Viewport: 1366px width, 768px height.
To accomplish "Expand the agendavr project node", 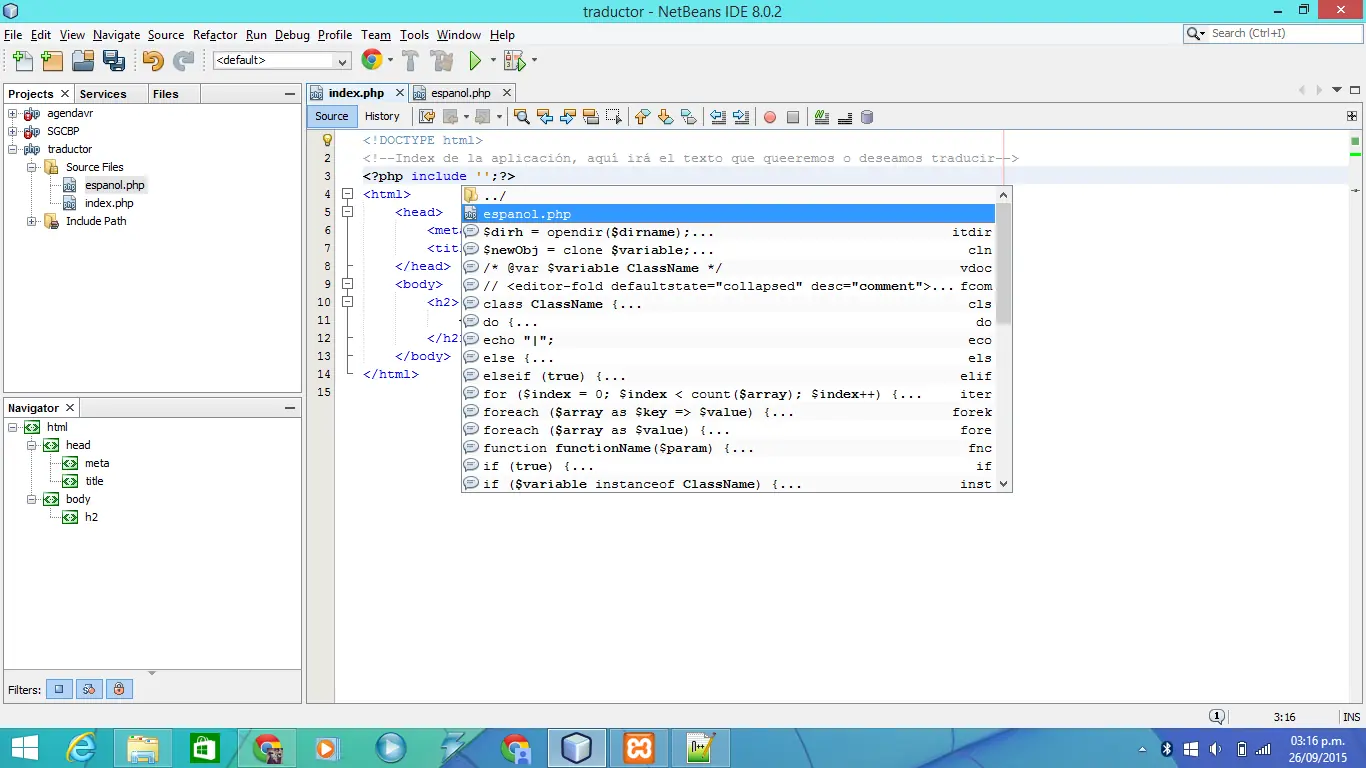I will [13, 113].
